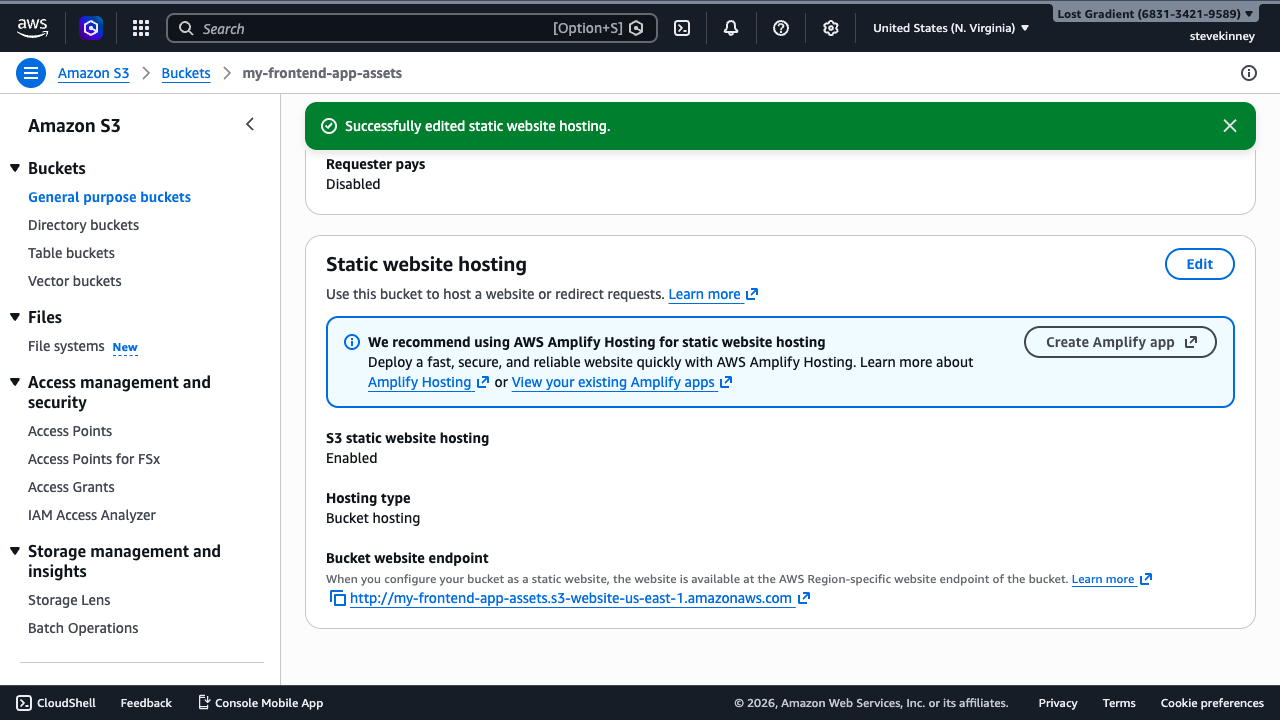Collapse the Buckets section
1280x720 pixels.
[15, 168]
